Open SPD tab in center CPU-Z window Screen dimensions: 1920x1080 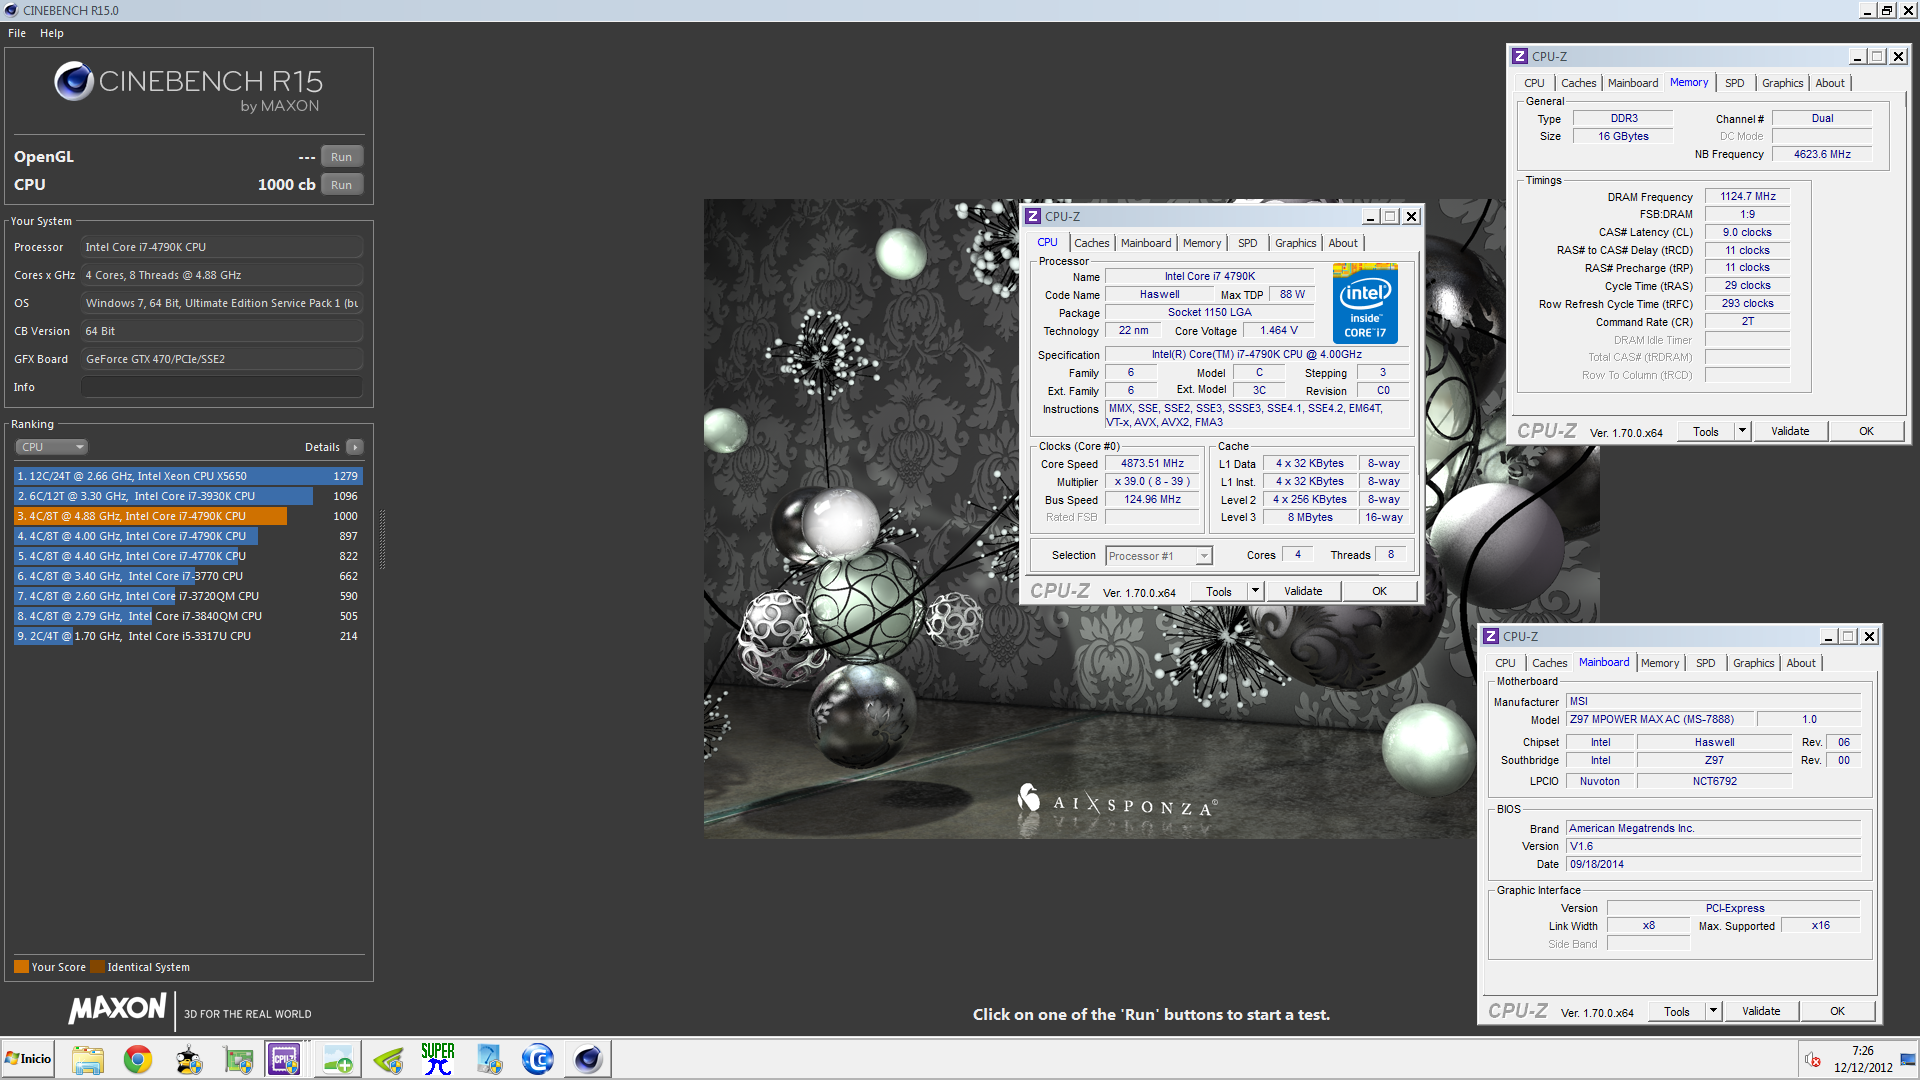coord(1247,243)
